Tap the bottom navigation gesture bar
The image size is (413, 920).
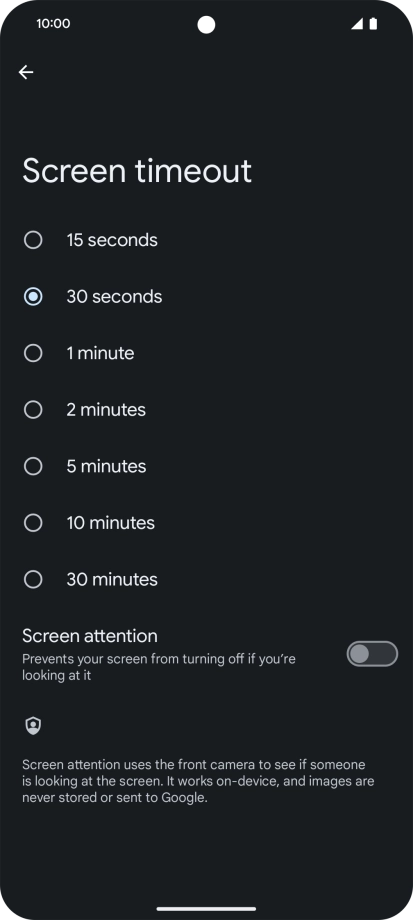(x=206, y=909)
